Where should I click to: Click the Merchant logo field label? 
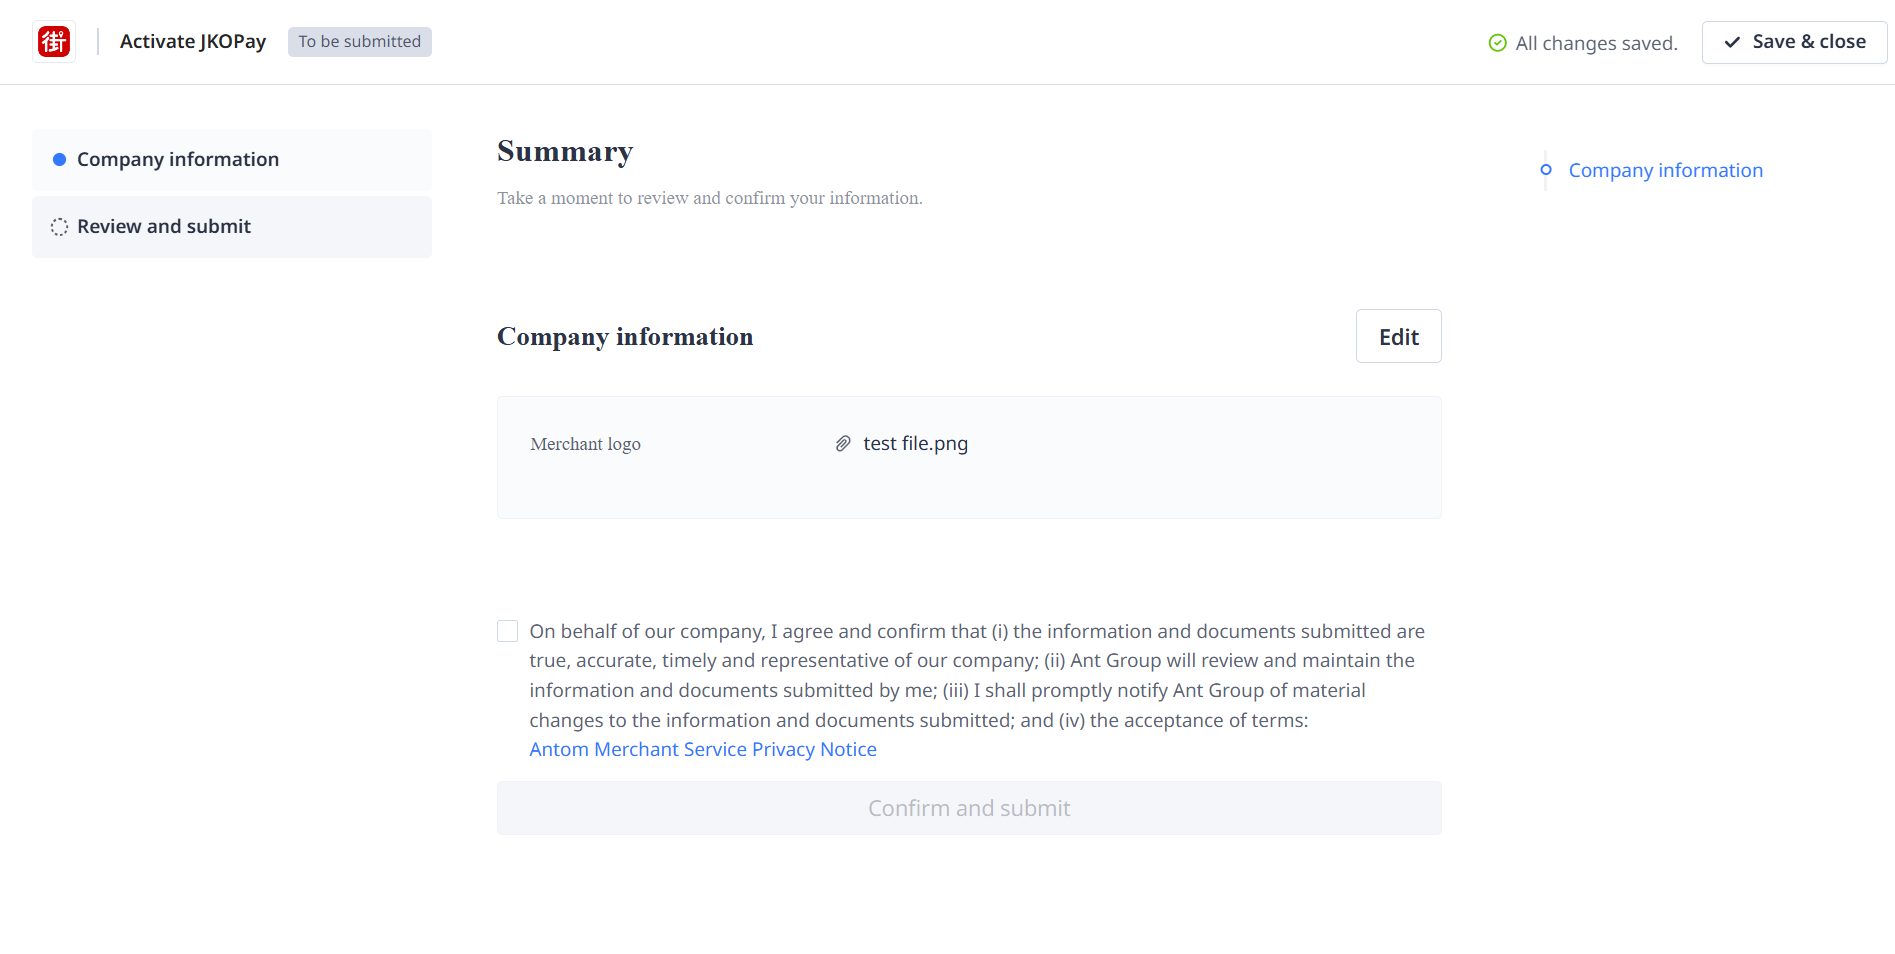(x=585, y=444)
